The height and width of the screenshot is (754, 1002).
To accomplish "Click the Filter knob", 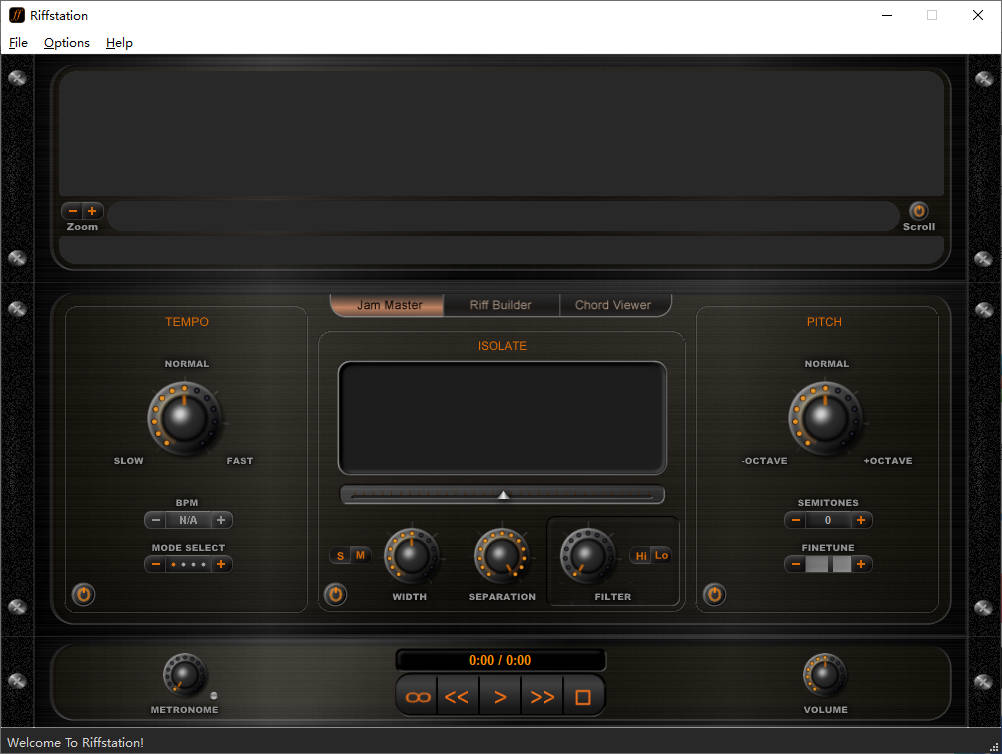I will pos(587,555).
